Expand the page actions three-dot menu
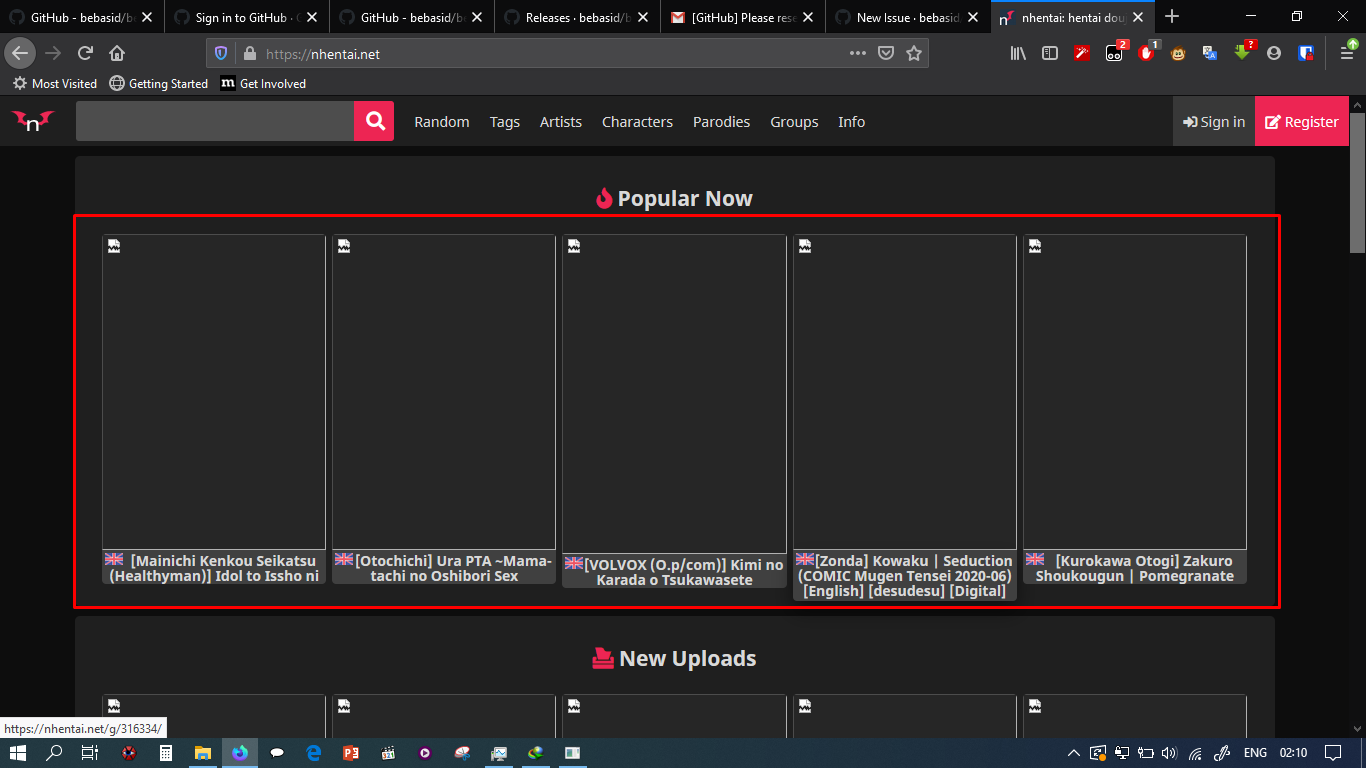 click(x=857, y=53)
